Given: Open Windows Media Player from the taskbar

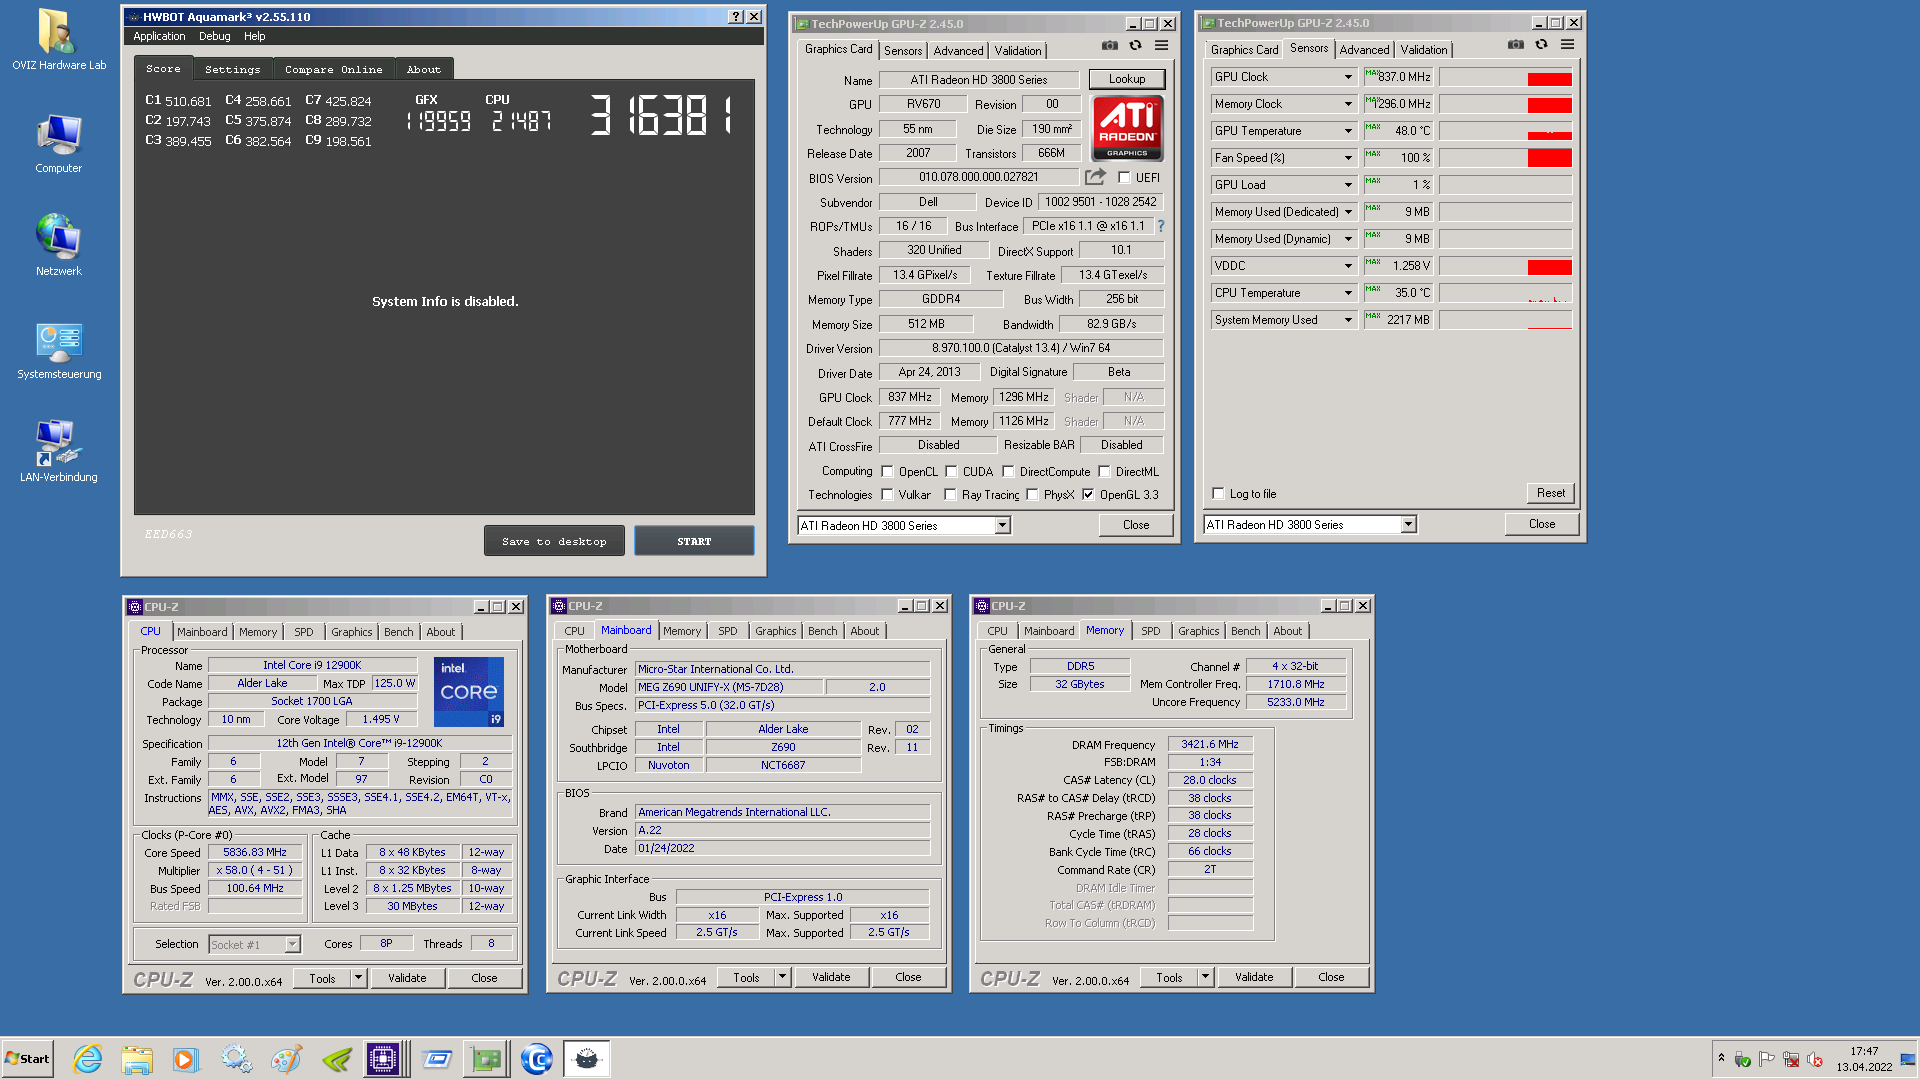Looking at the screenshot, I should click(186, 1059).
